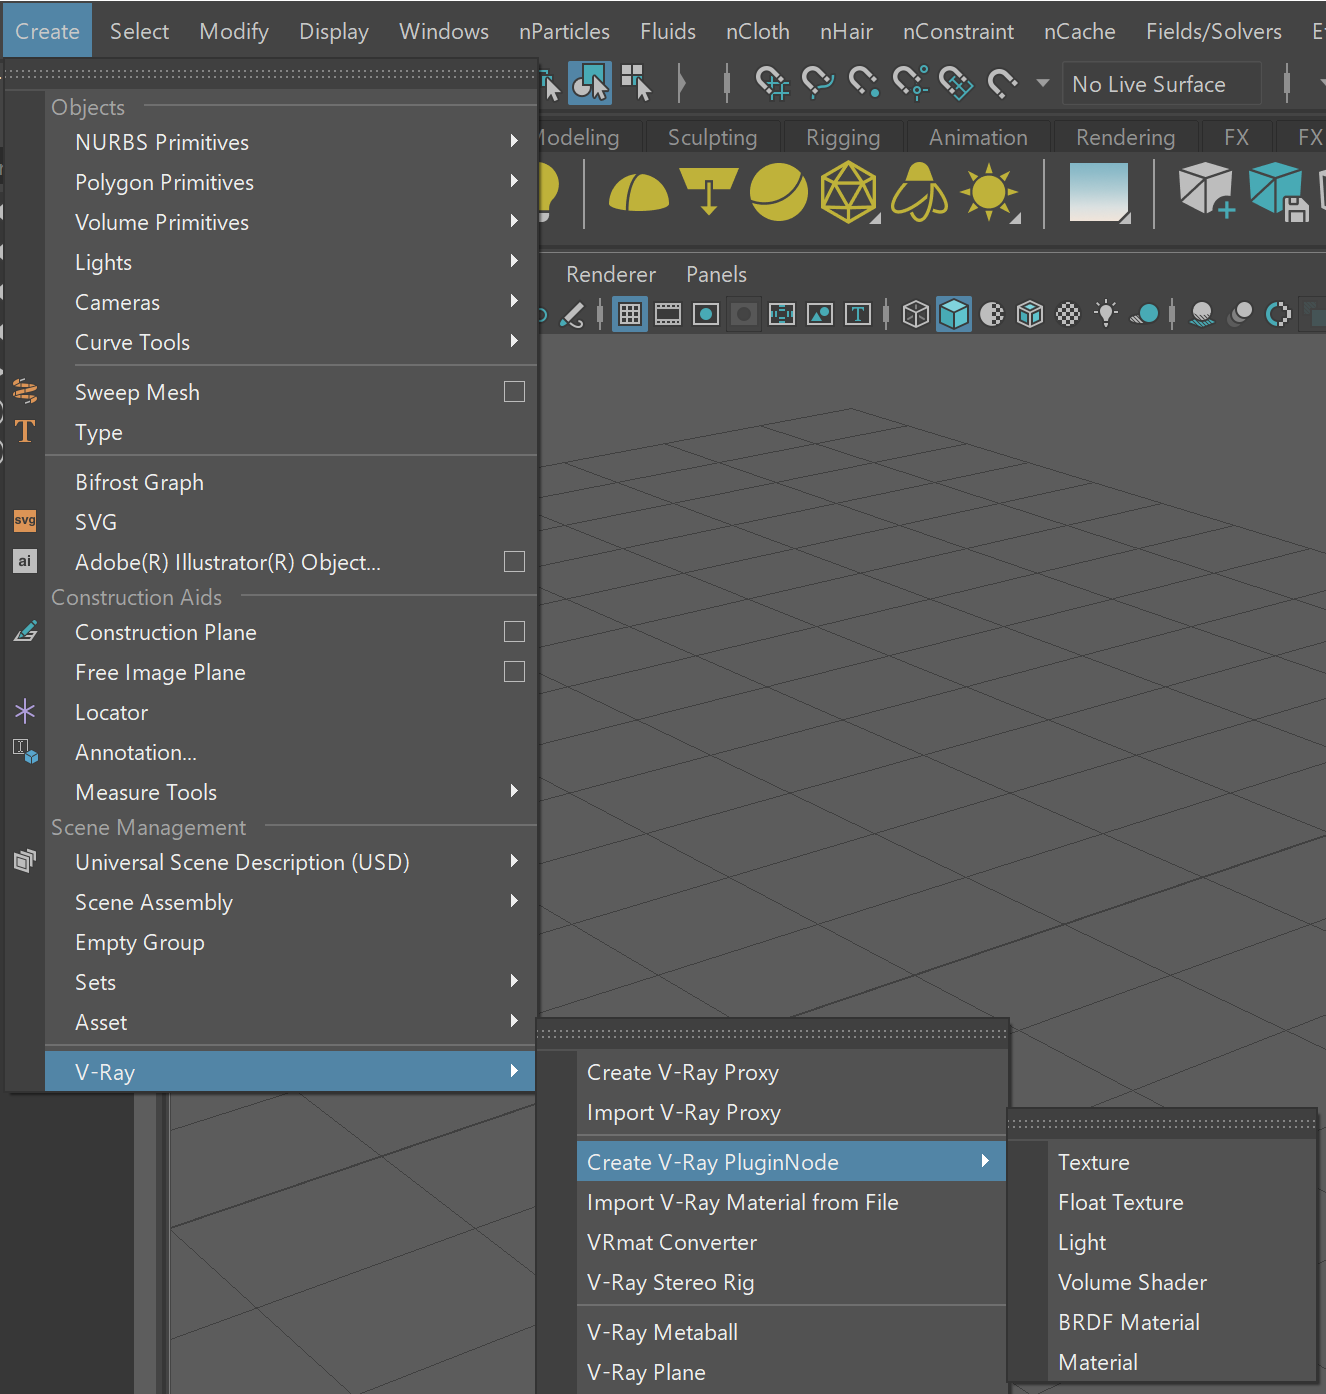
Task: Select the grease pencil tool icon
Action: click(x=572, y=315)
